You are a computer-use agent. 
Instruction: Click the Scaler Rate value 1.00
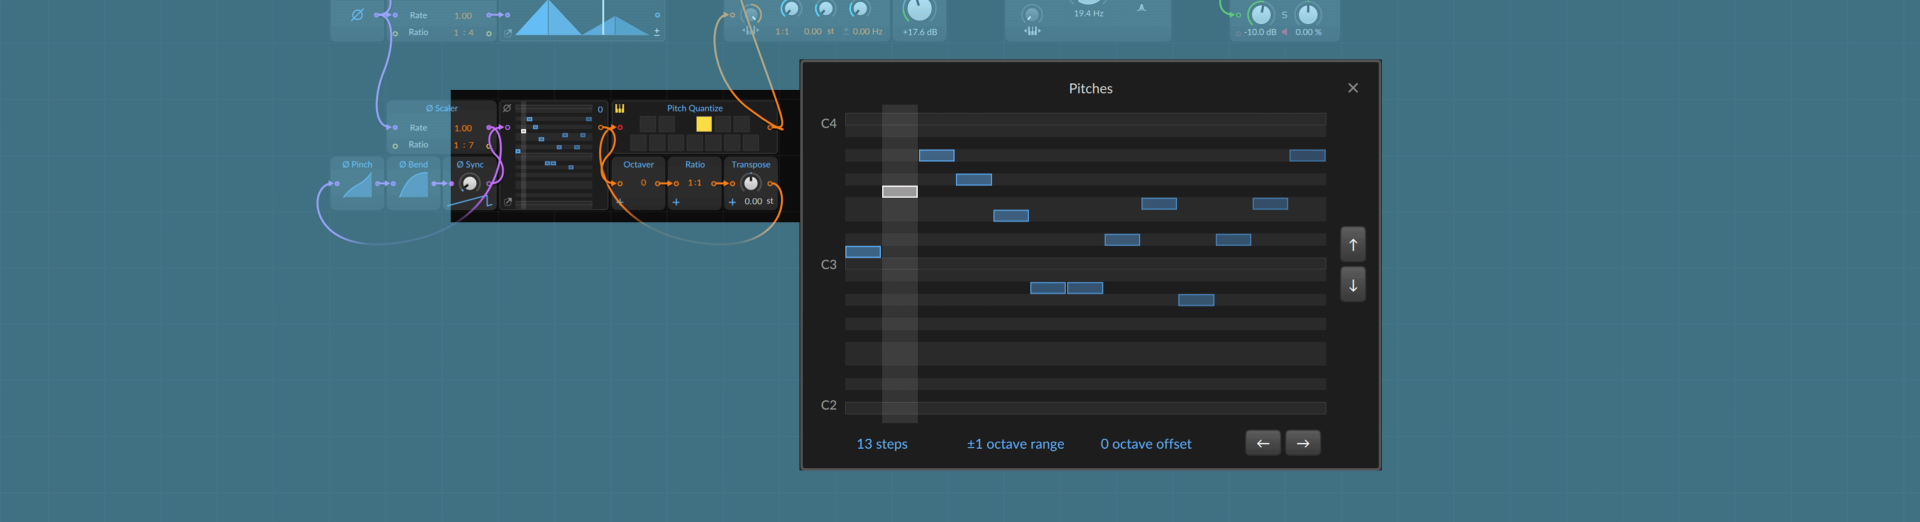463,128
